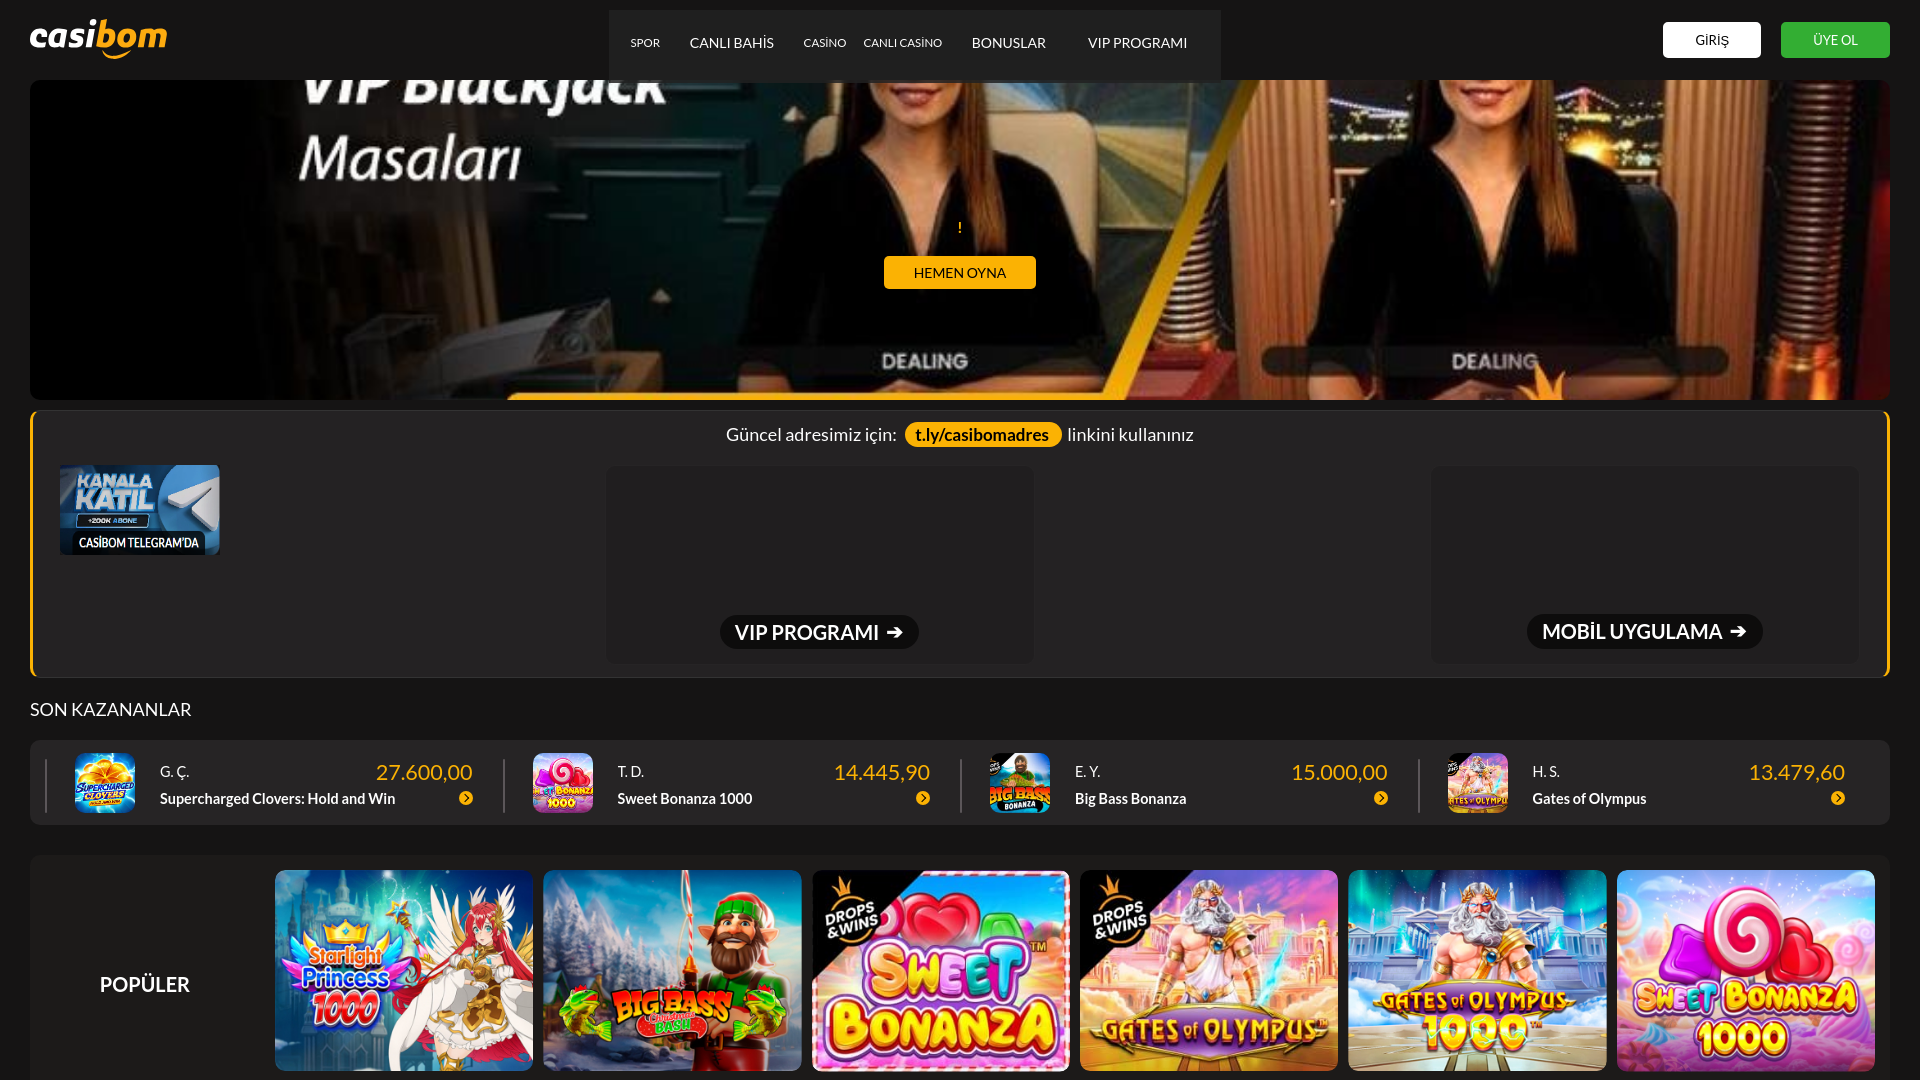
Task: Click the arrow icon for Big Bass Bonanza winner
Action: point(1381,798)
